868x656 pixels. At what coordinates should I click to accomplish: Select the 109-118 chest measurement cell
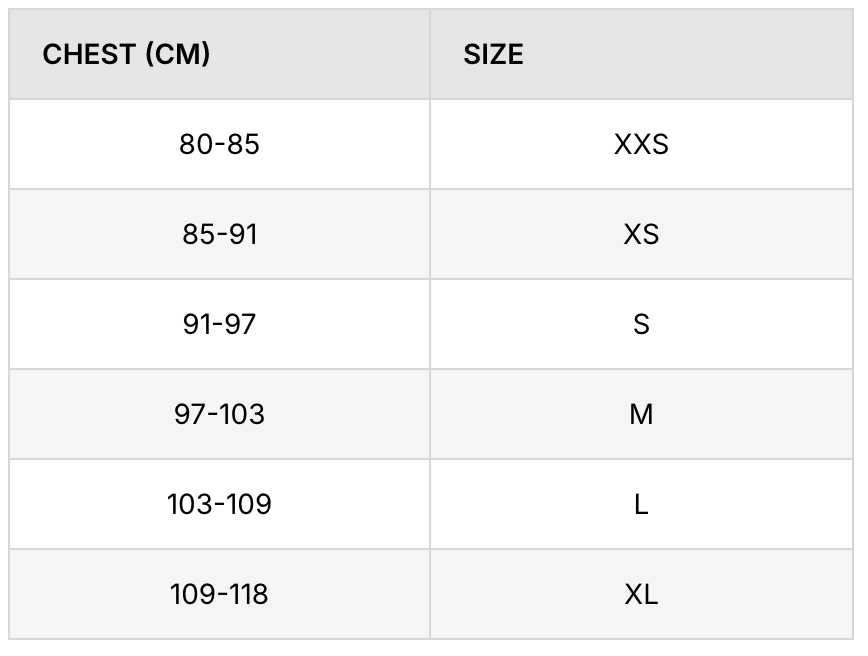click(219, 595)
